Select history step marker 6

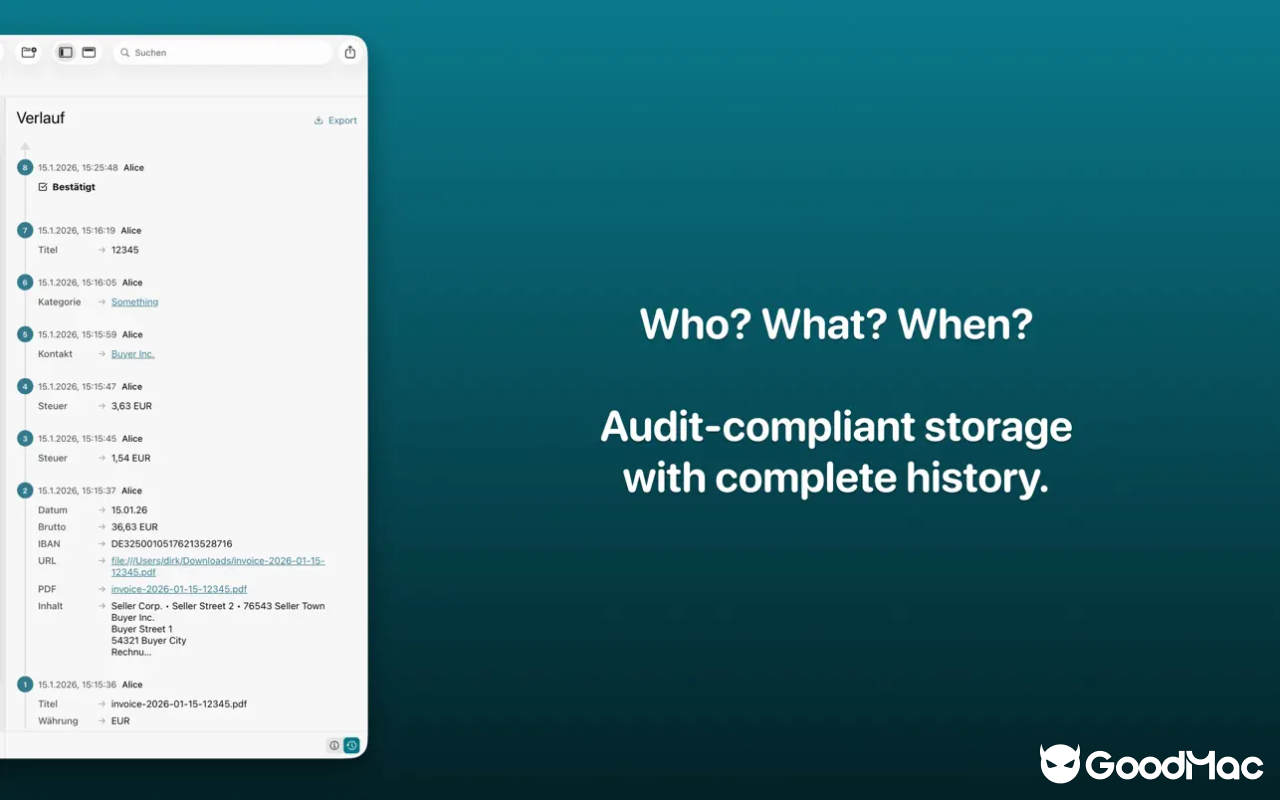pos(25,282)
